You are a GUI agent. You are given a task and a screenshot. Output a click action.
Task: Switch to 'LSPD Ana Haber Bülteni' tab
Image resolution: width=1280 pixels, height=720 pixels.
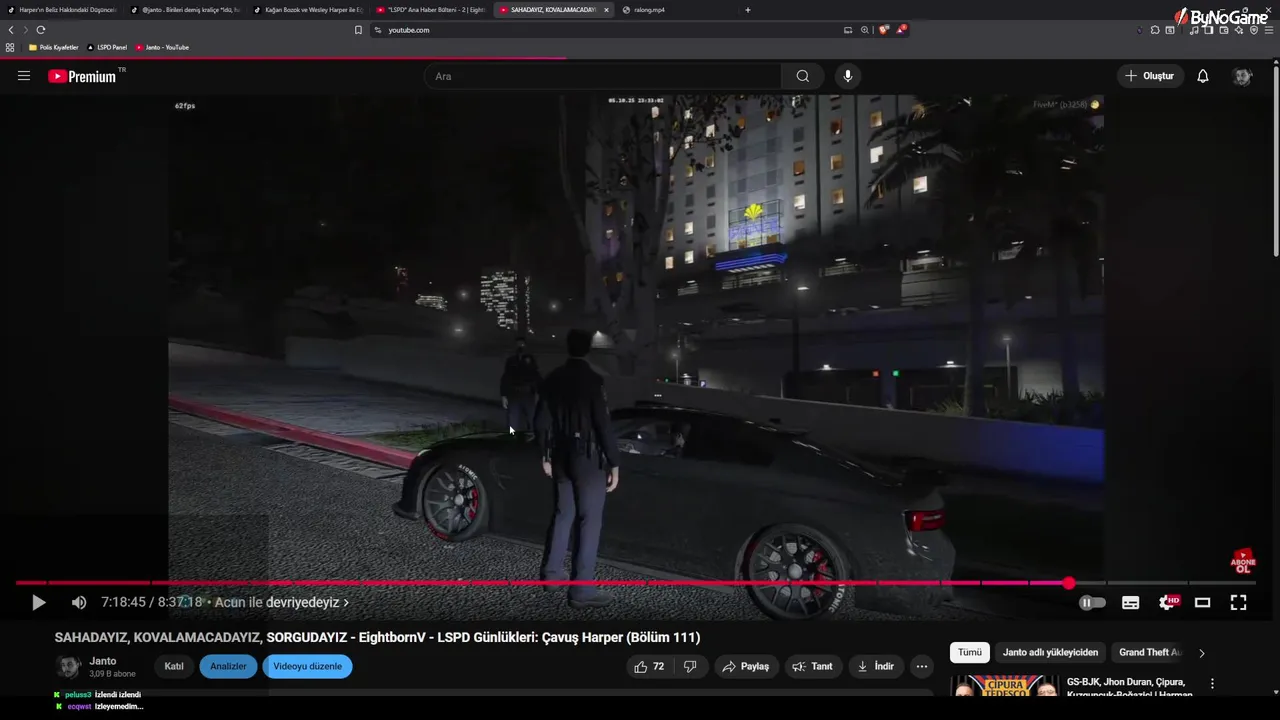[431, 10]
